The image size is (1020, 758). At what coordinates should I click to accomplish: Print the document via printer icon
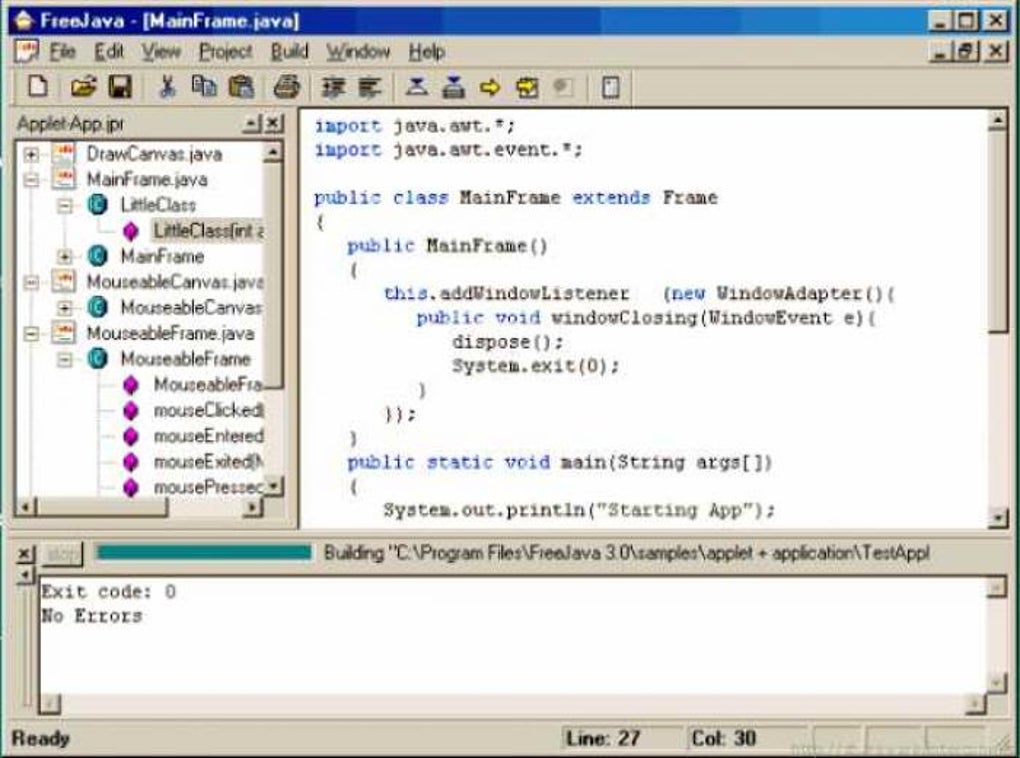(286, 87)
